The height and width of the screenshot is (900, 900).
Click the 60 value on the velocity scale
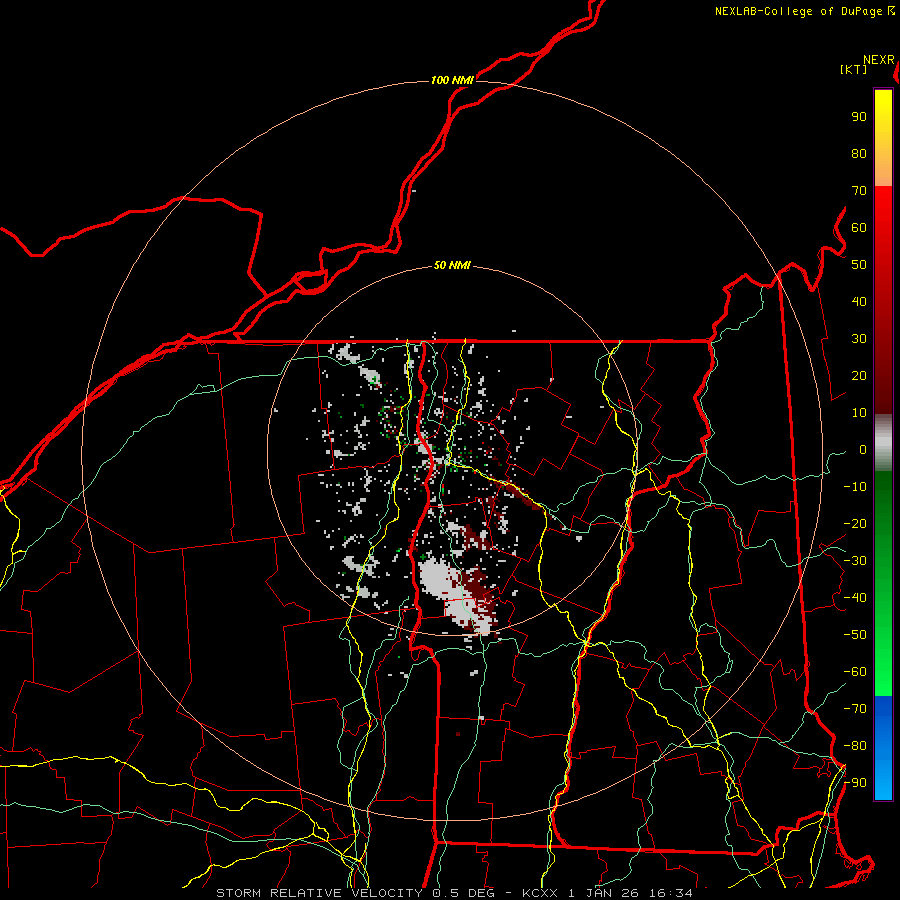click(x=859, y=227)
